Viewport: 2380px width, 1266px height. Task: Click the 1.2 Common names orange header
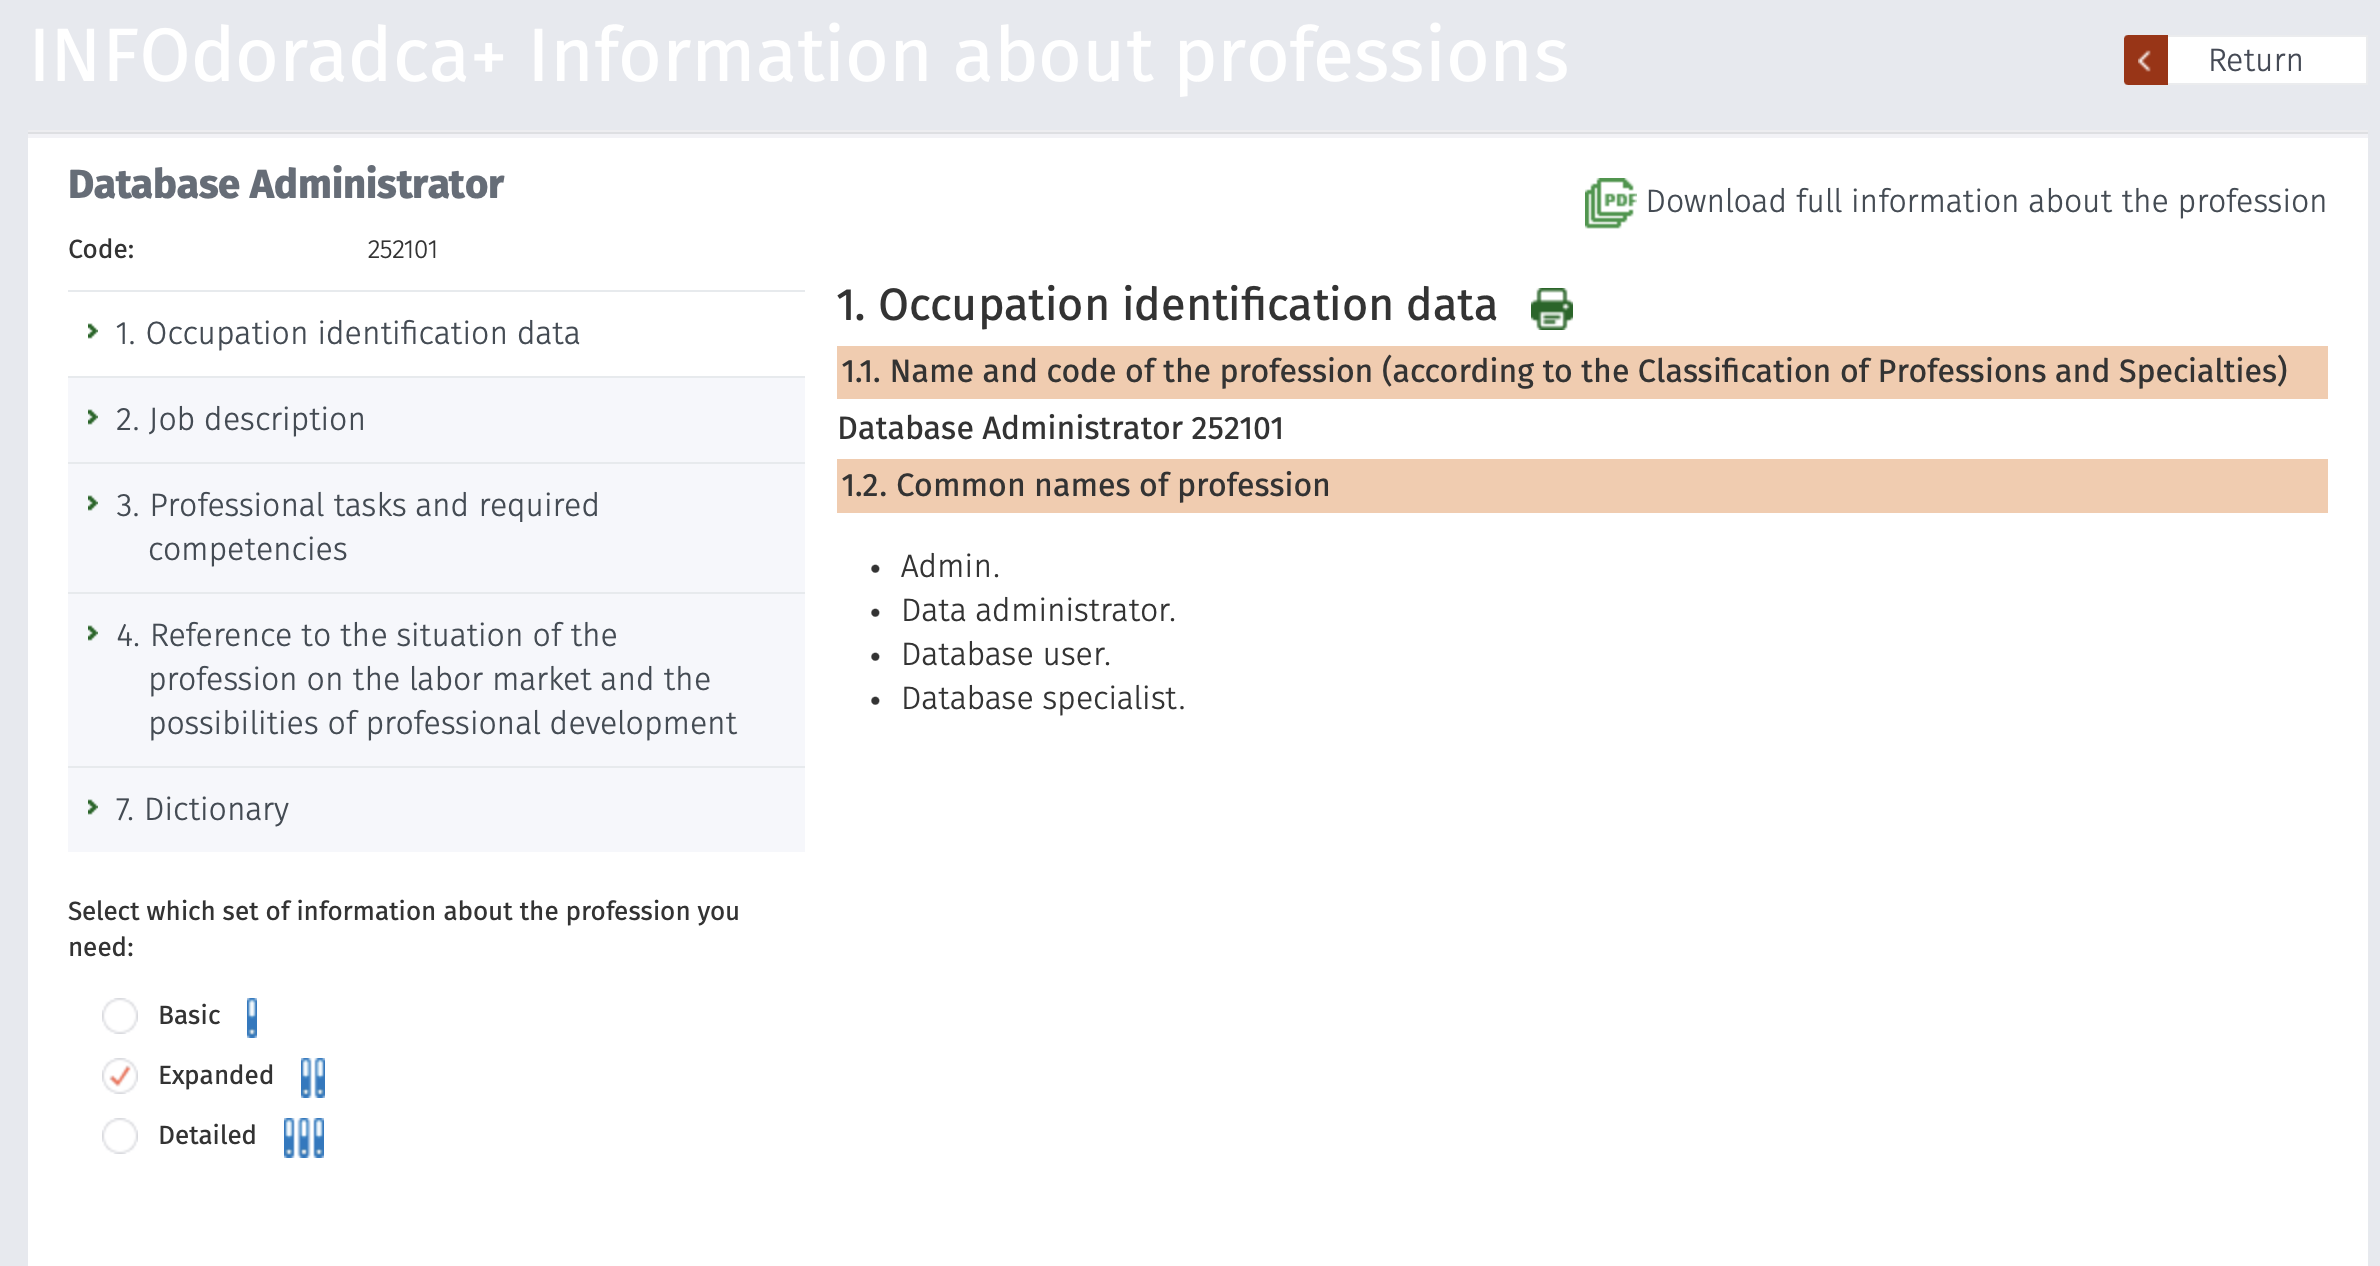click(1581, 486)
